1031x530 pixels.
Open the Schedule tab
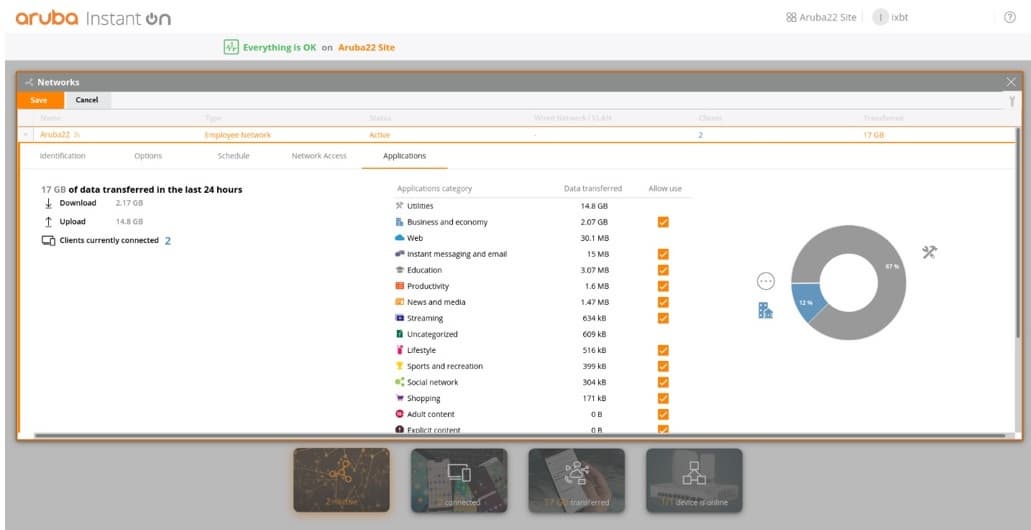pyautogui.click(x=233, y=156)
